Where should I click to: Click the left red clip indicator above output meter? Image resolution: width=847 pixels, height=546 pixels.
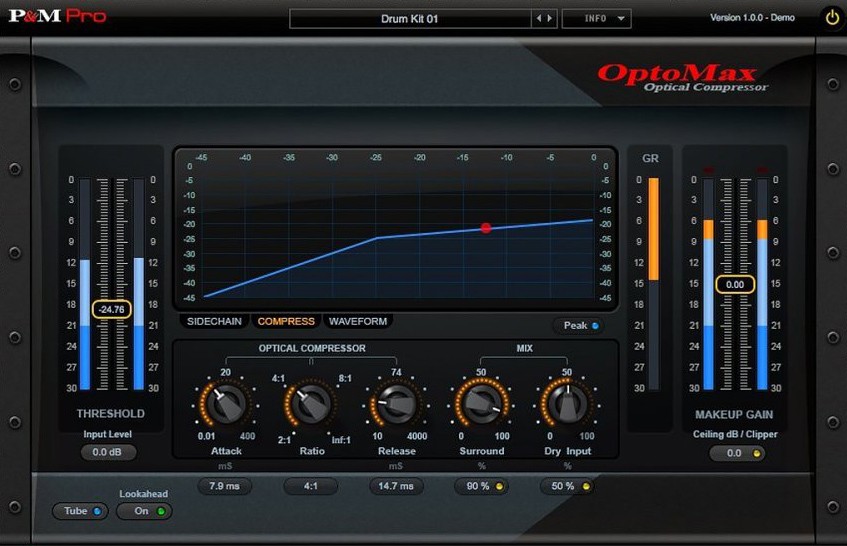tap(708, 171)
